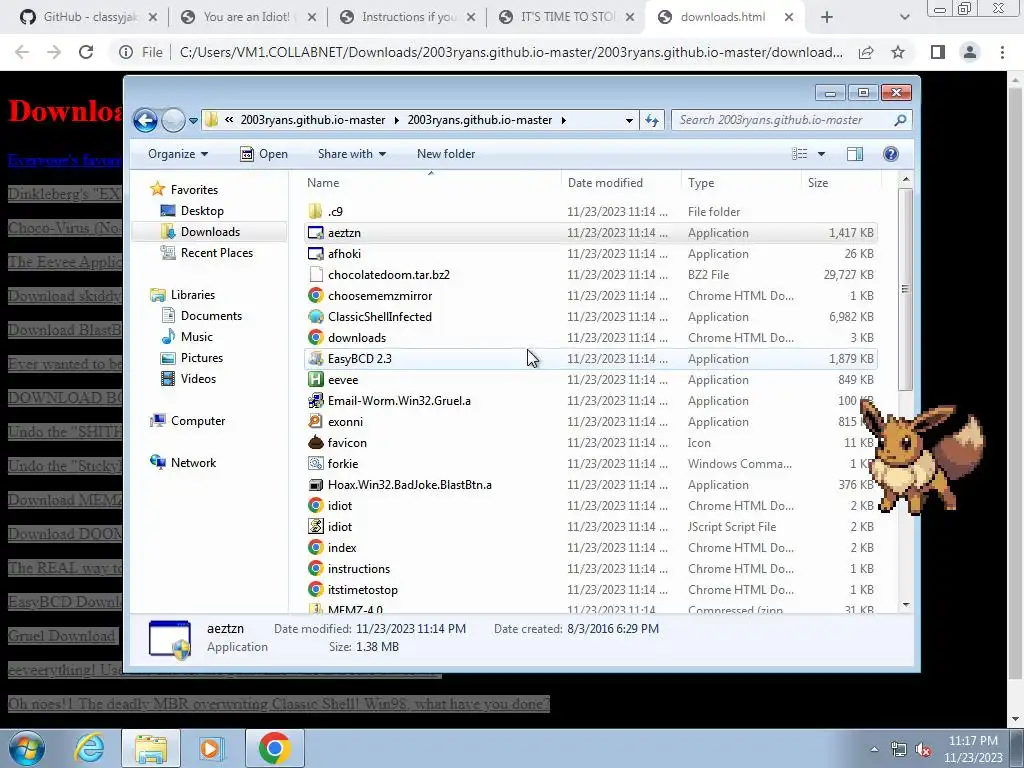Viewport: 1024px width, 768px height.
Task: Select the instructions HTML file icon
Action: pos(315,569)
